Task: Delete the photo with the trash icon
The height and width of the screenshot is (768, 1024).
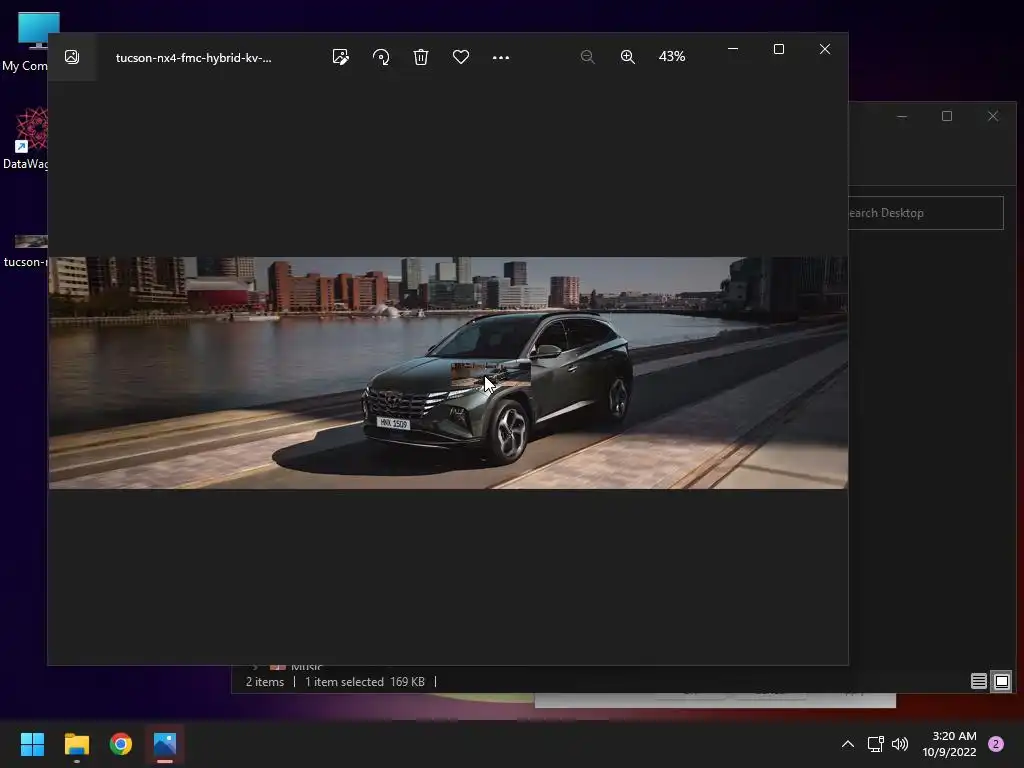Action: click(x=421, y=57)
